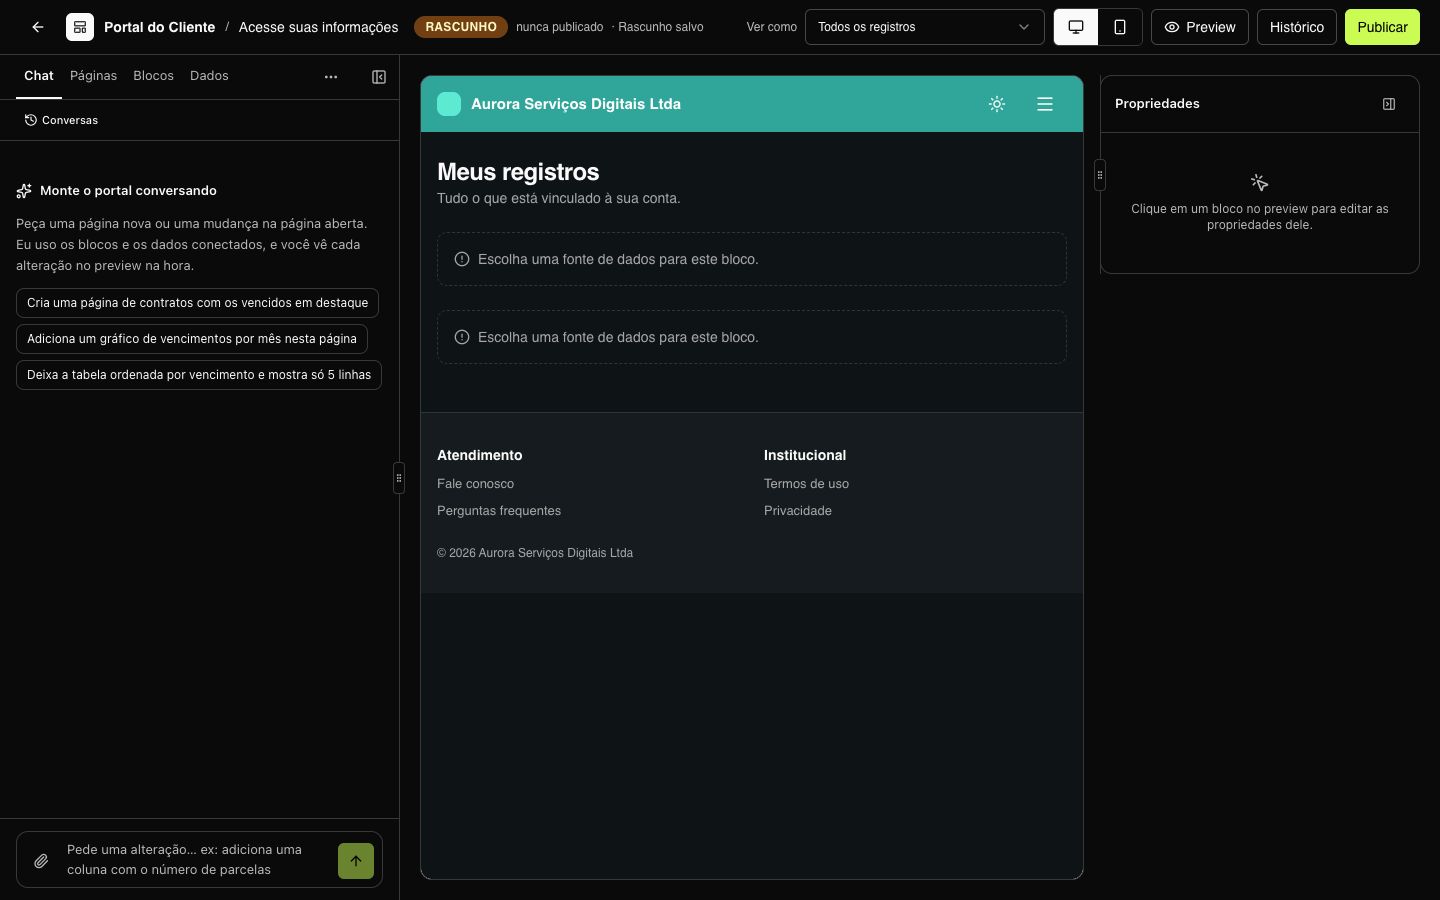Click the chat message input field

coord(196,860)
